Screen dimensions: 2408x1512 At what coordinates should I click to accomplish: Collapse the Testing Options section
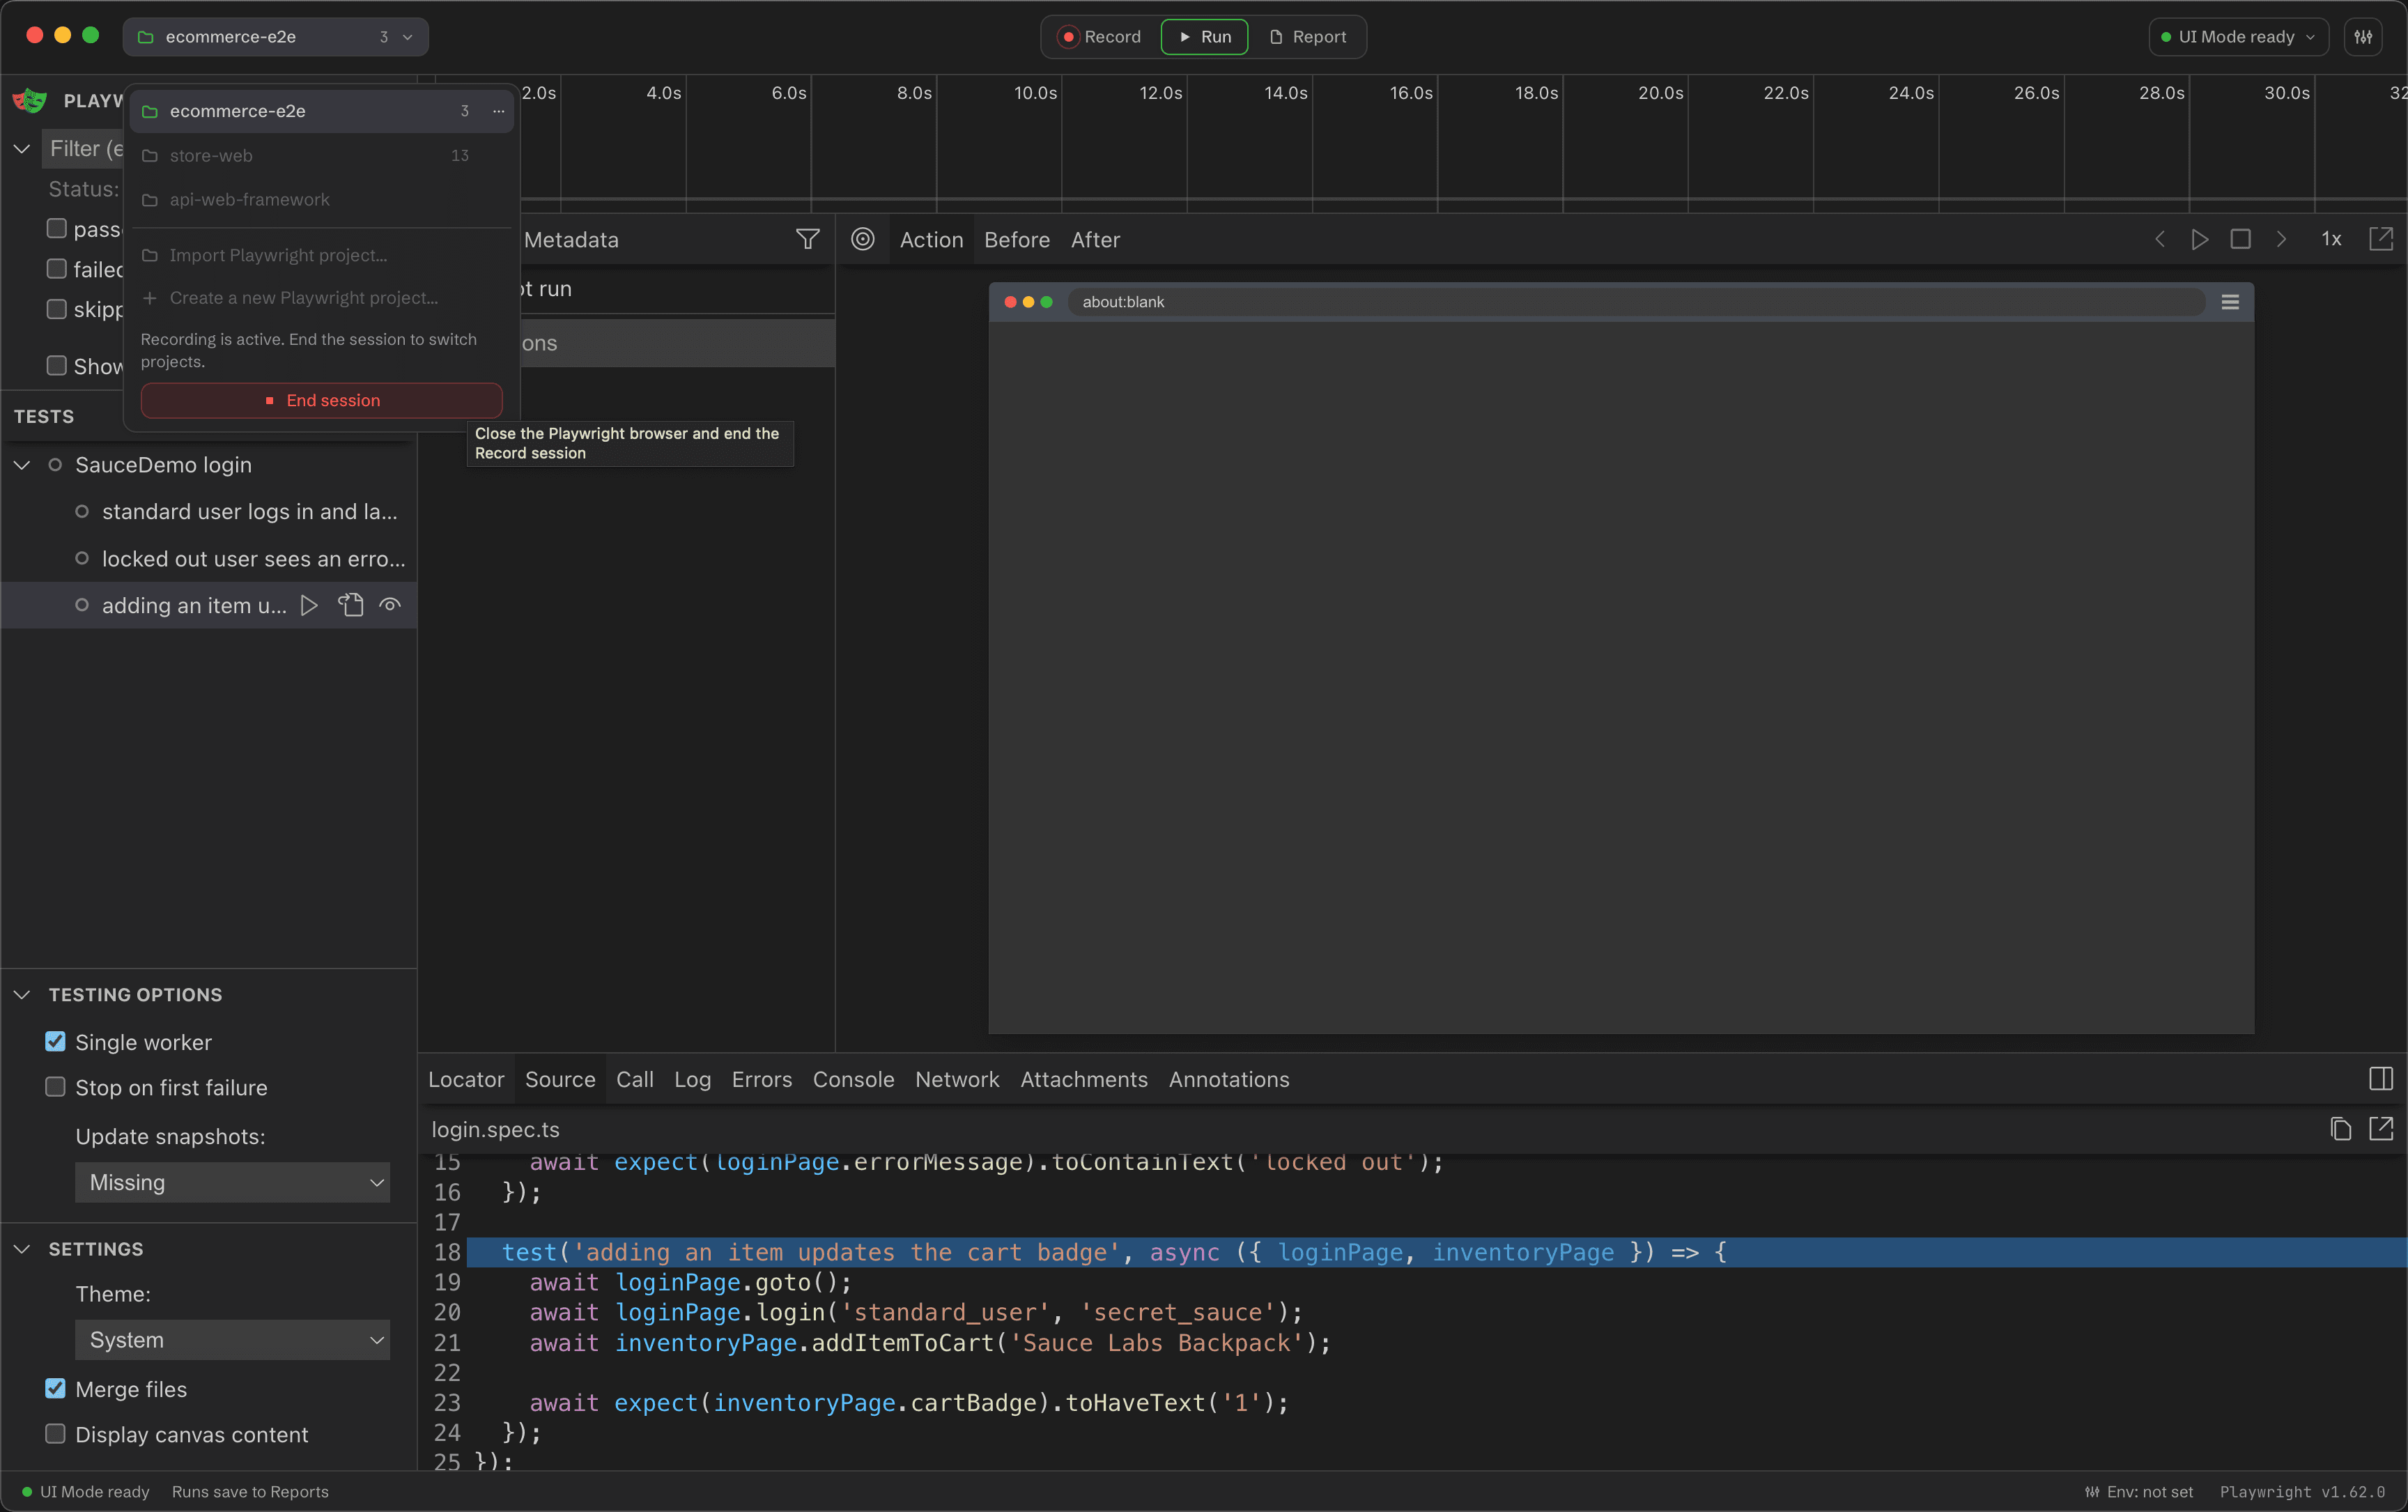point(22,995)
